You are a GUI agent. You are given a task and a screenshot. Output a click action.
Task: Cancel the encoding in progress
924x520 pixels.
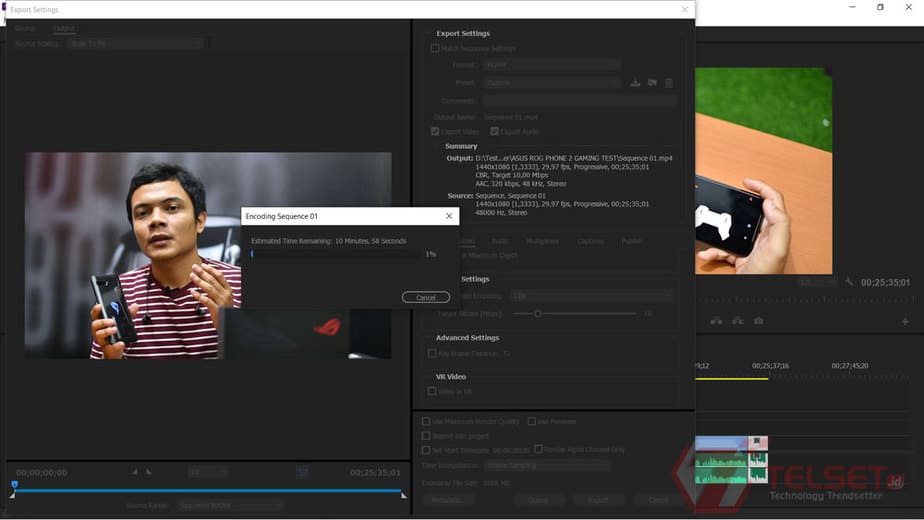[x=426, y=297]
